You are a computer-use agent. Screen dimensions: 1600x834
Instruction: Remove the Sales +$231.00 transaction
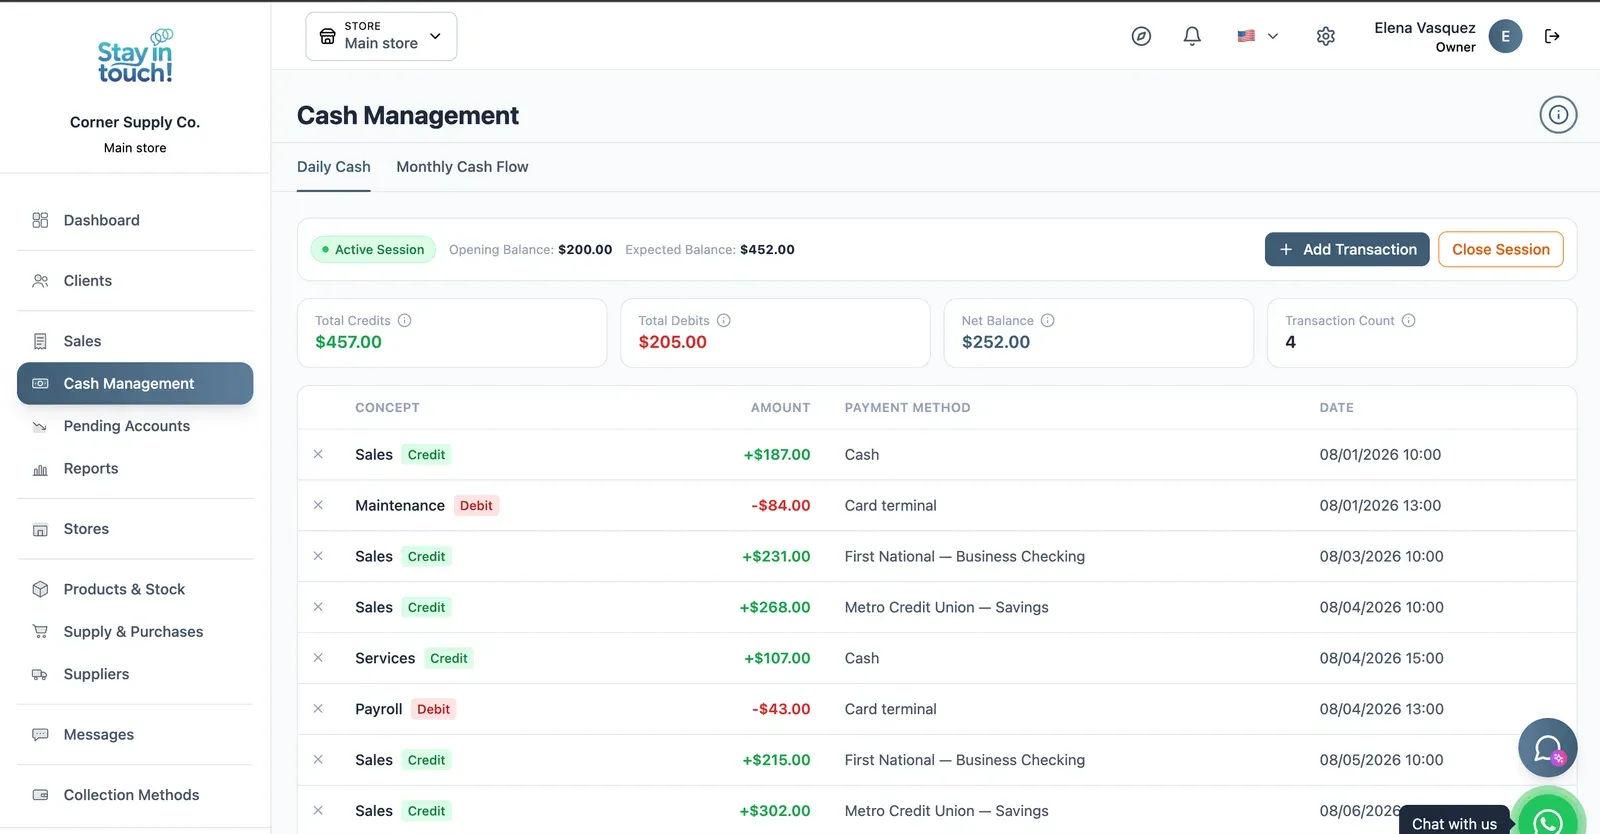[318, 556]
